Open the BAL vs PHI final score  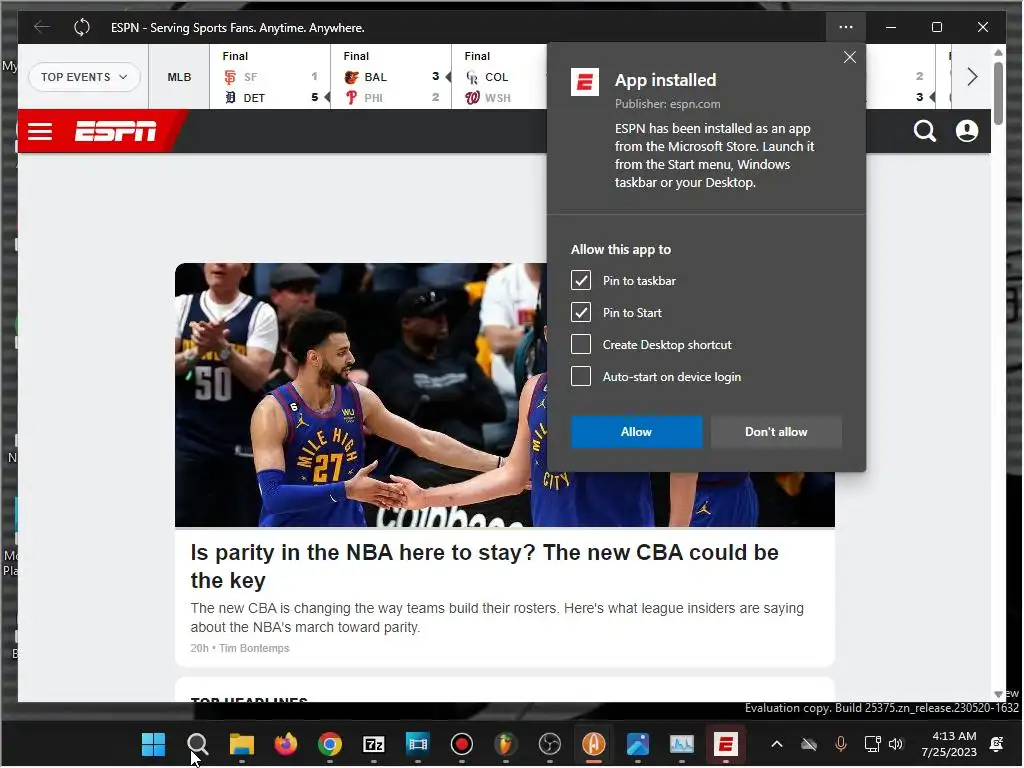[x=391, y=77]
